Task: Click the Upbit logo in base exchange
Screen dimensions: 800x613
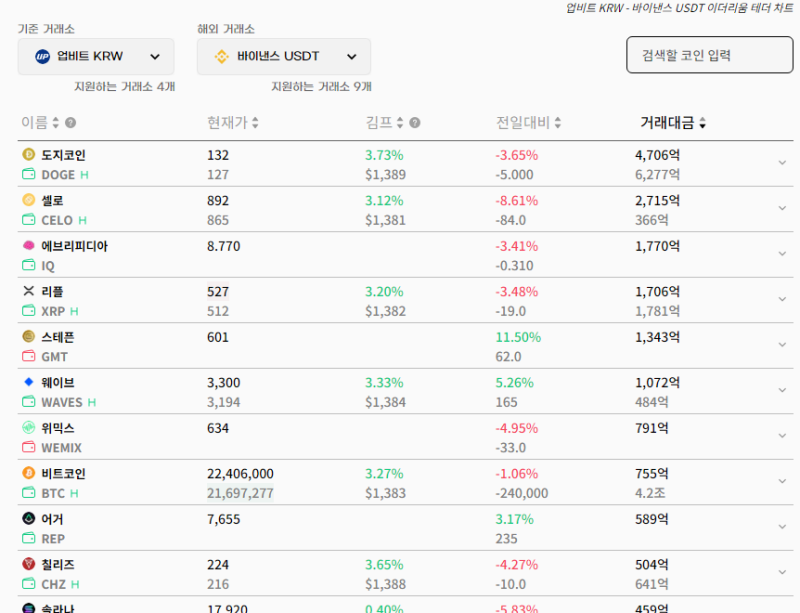Action: (x=42, y=57)
